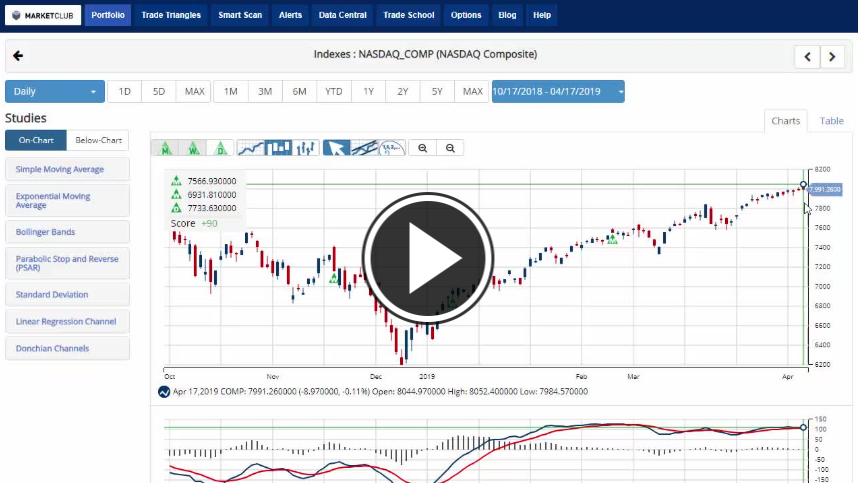
Task: Open the Options menu
Action: point(466,15)
